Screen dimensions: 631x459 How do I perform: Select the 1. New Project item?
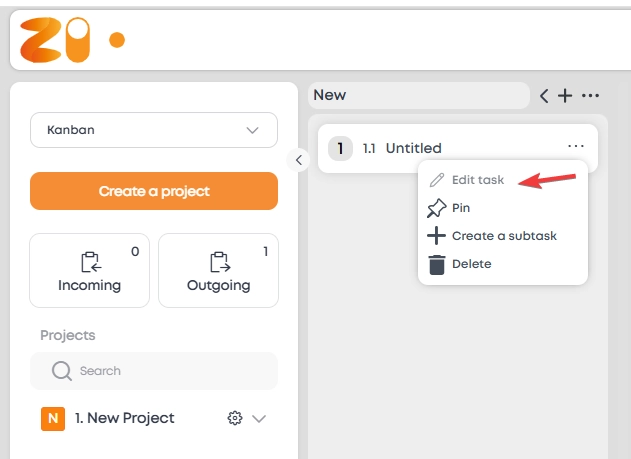pyautogui.click(x=124, y=418)
